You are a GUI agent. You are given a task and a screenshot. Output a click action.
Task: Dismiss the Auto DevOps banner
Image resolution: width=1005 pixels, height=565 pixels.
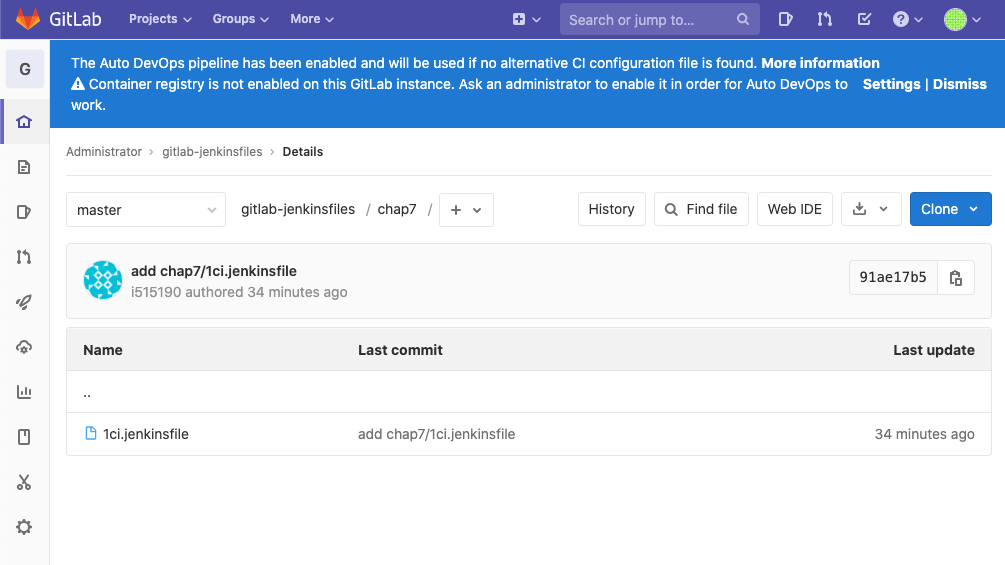coord(959,84)
